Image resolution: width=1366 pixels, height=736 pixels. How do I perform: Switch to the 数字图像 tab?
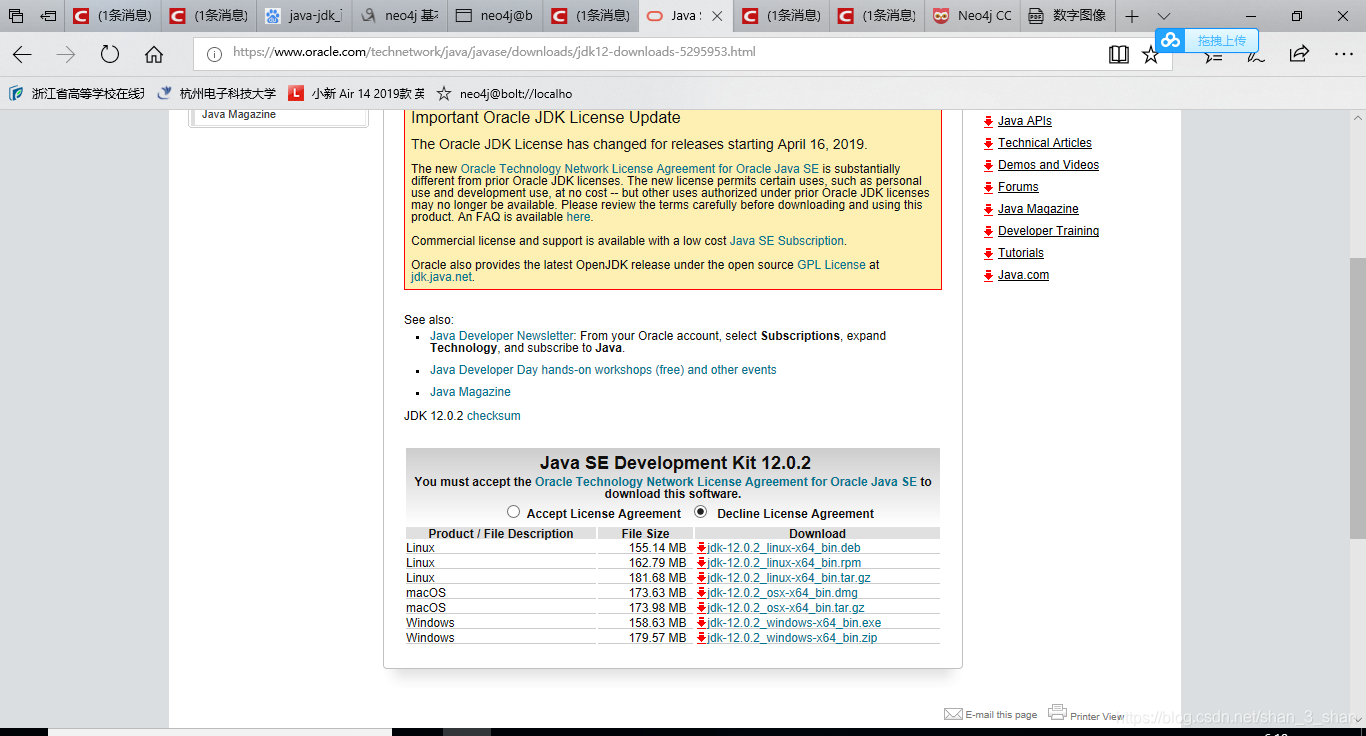click(x=1066, y=16)
